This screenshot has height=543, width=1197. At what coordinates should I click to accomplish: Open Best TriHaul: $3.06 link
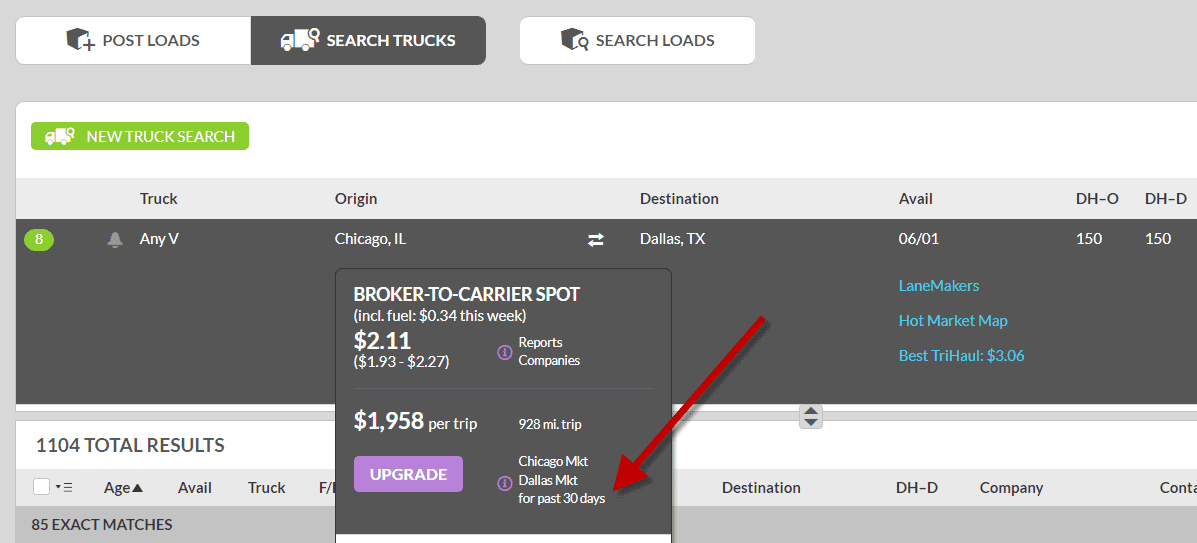click(961, 356)
